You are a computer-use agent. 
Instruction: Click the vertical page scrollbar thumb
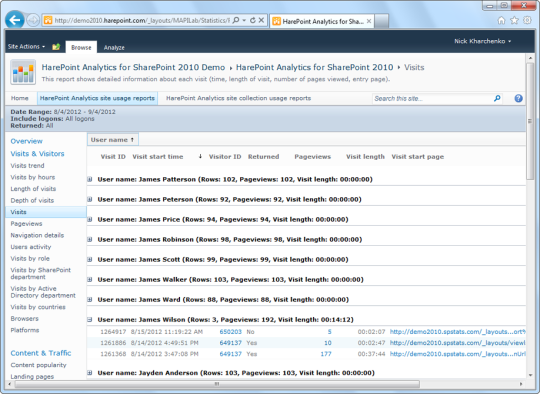[x=530, y=121]
